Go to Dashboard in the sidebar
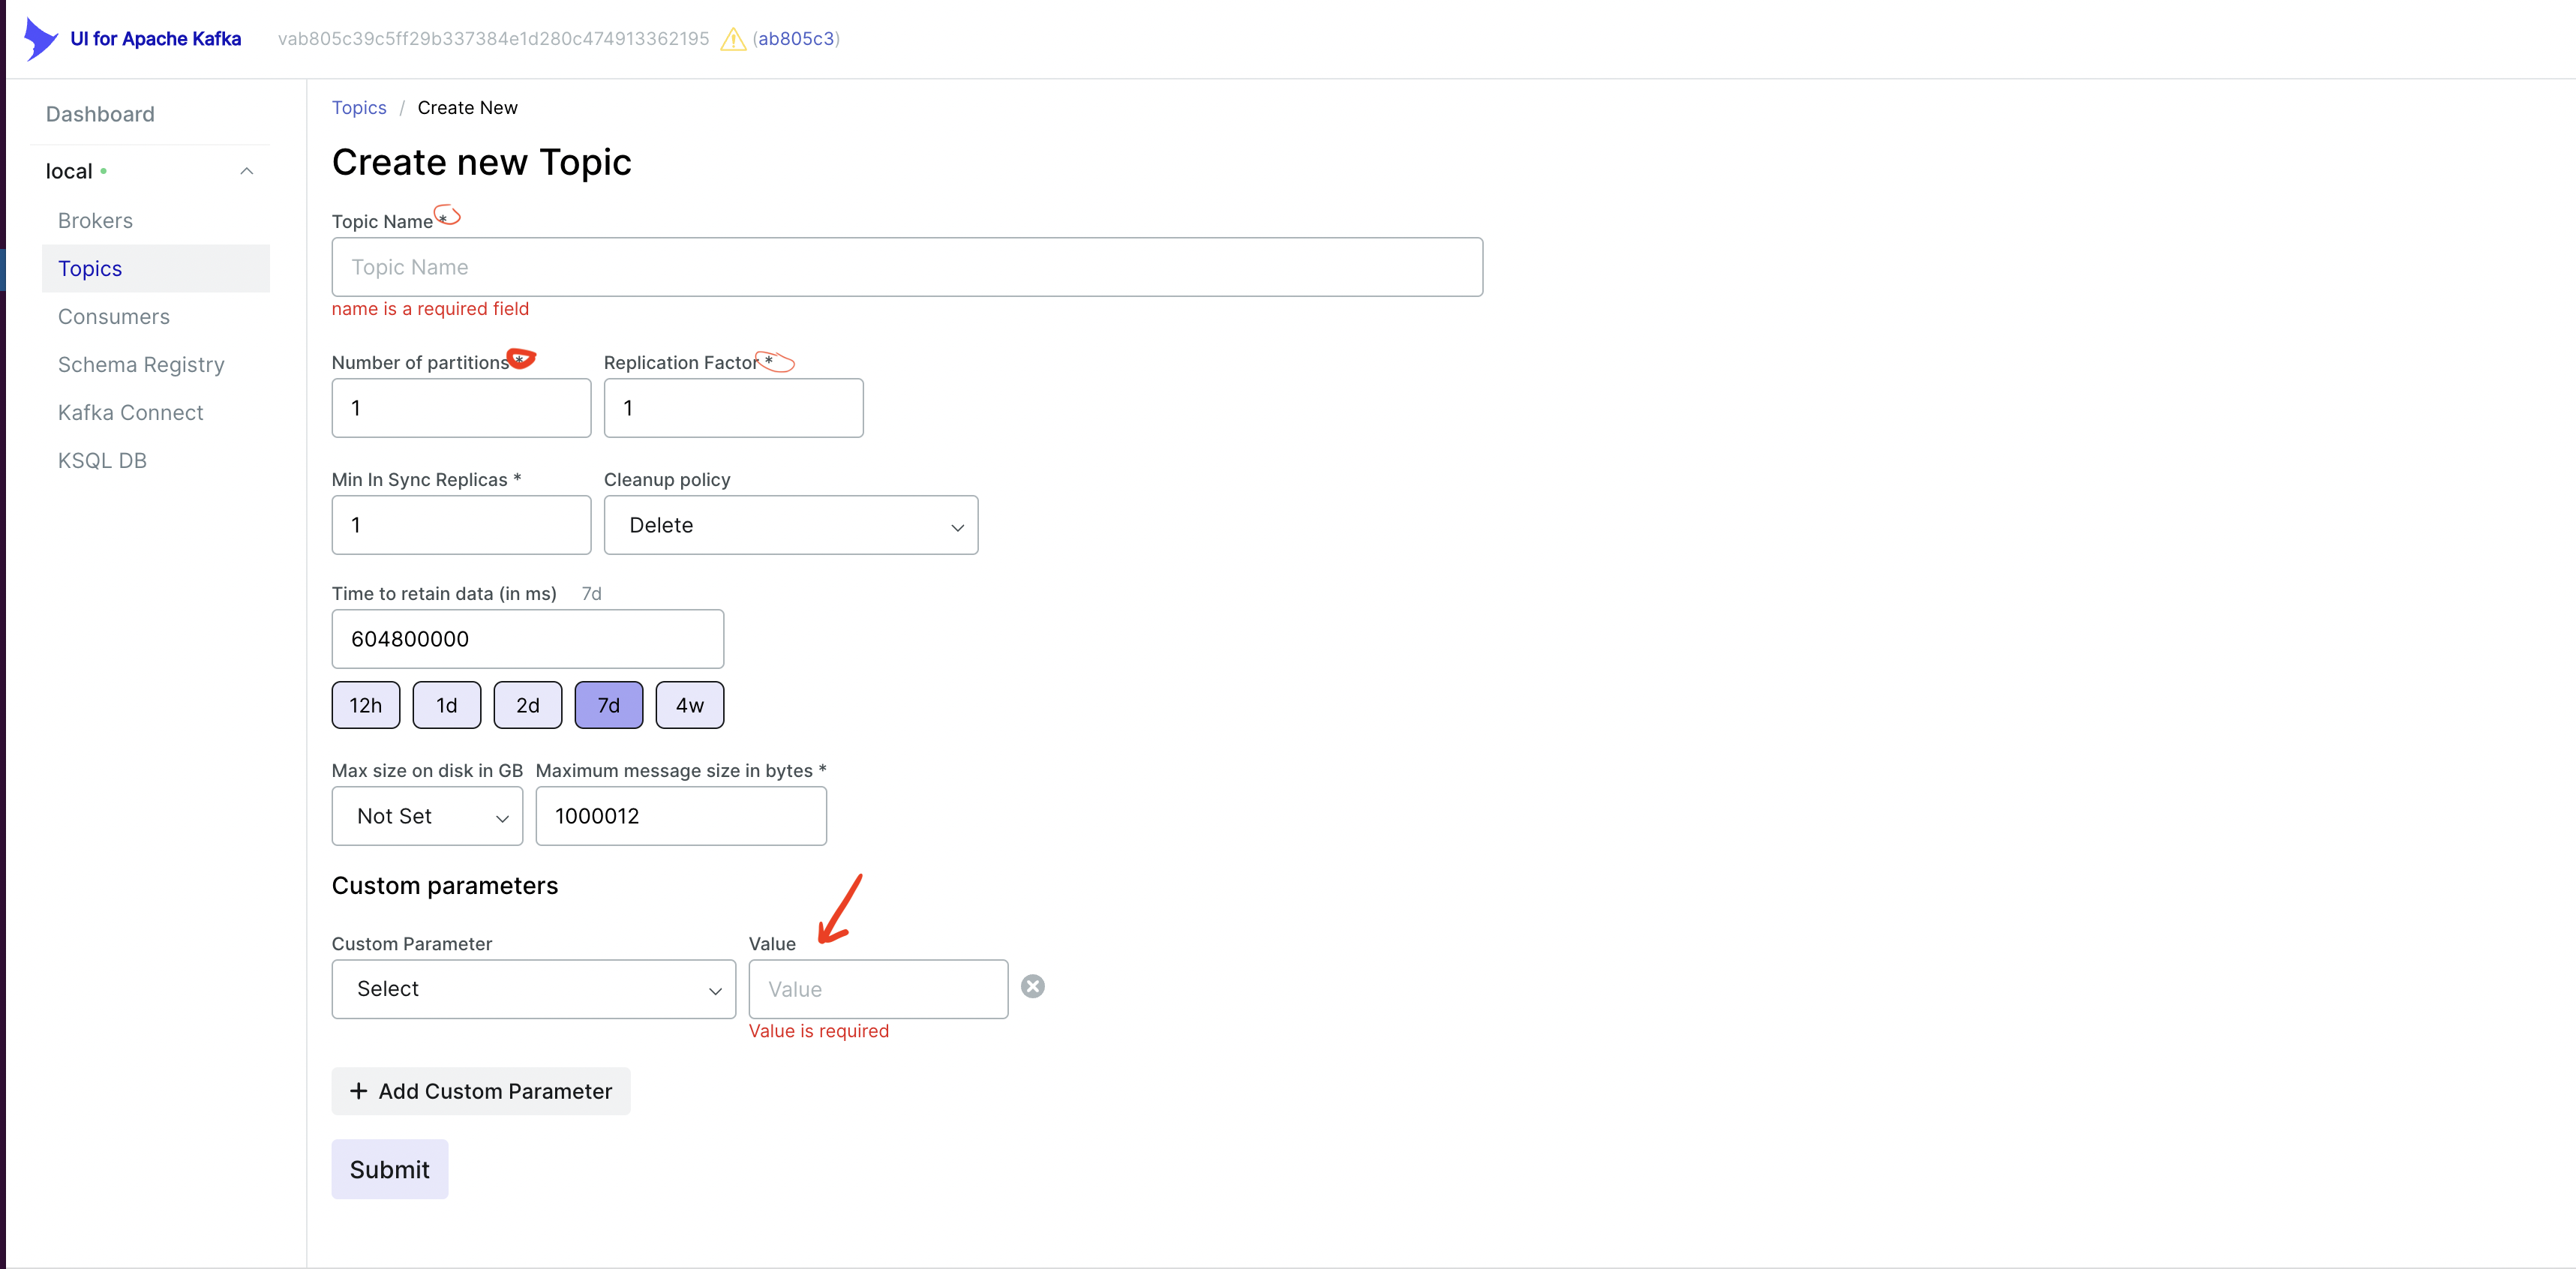This screenshot has height=1269, width=2576. (100, 113)
